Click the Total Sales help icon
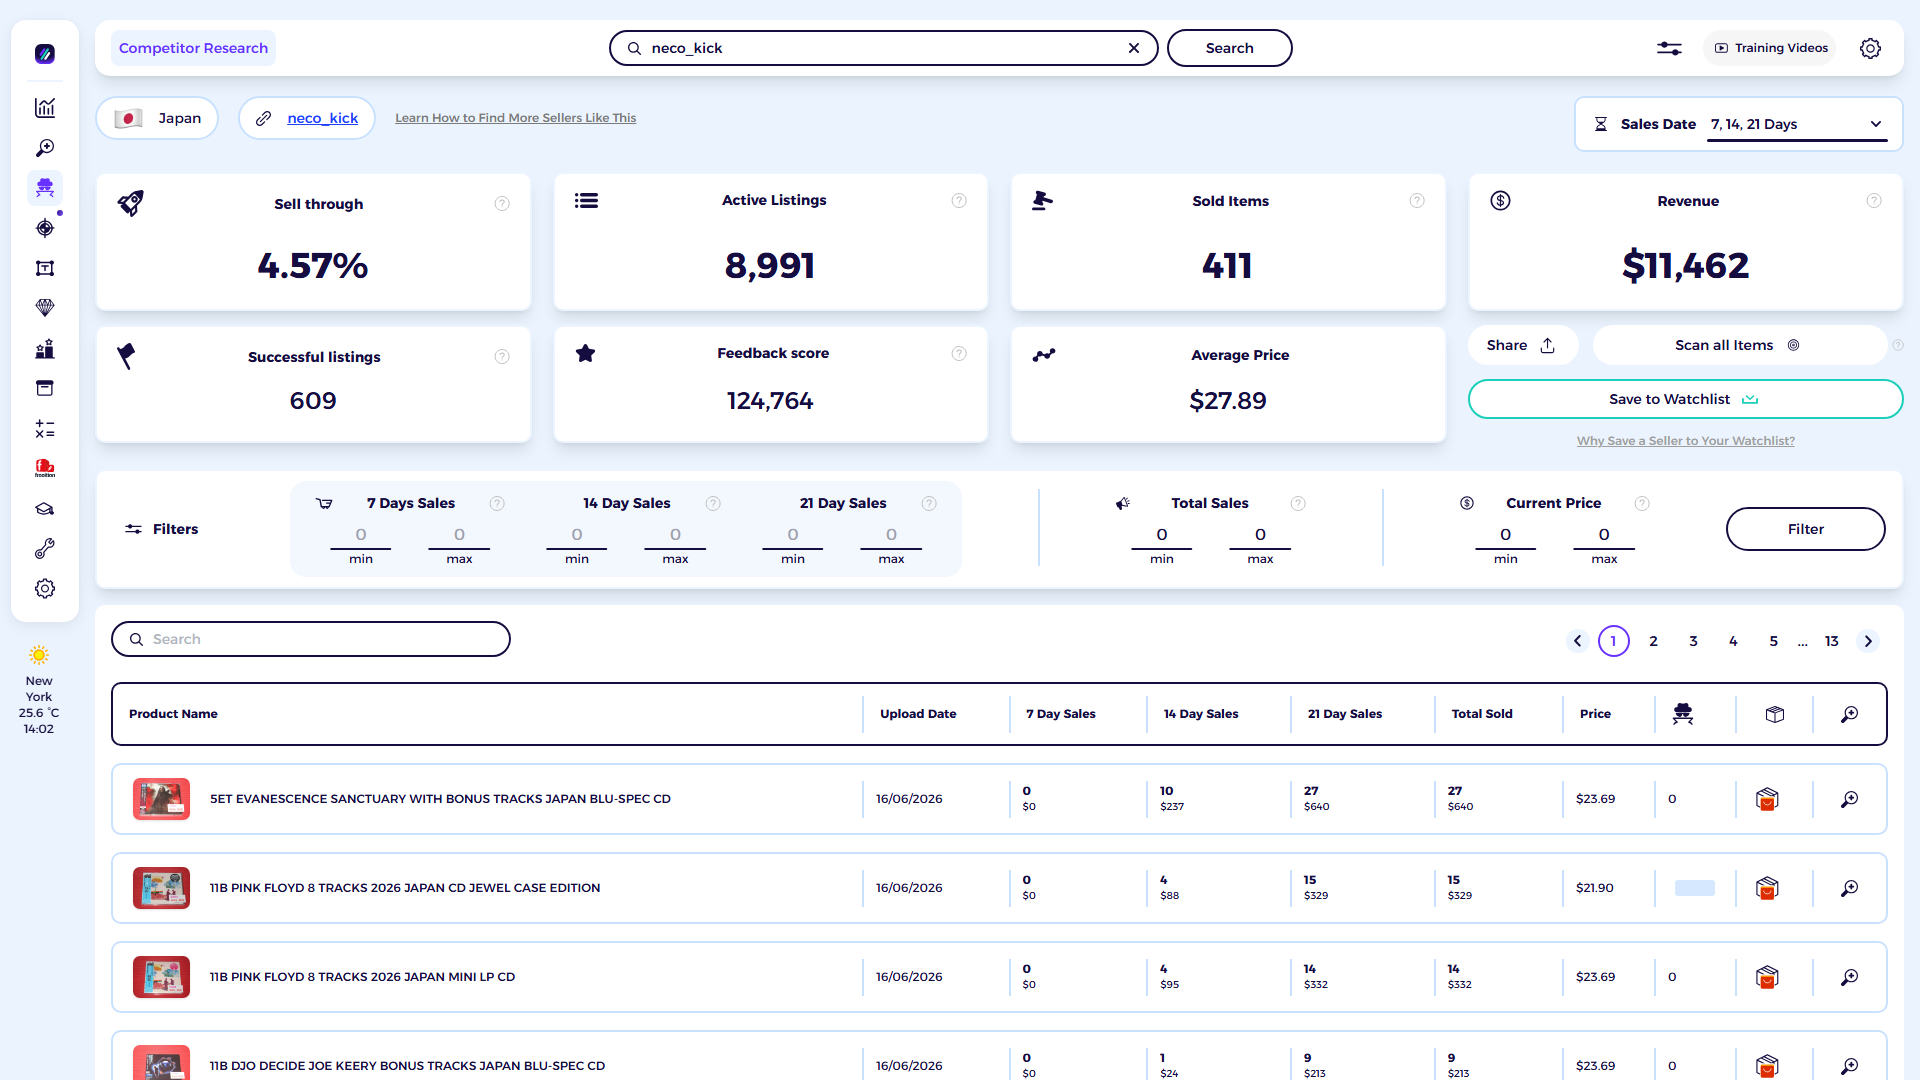 pyautogui.click(x=1298, y=503)
